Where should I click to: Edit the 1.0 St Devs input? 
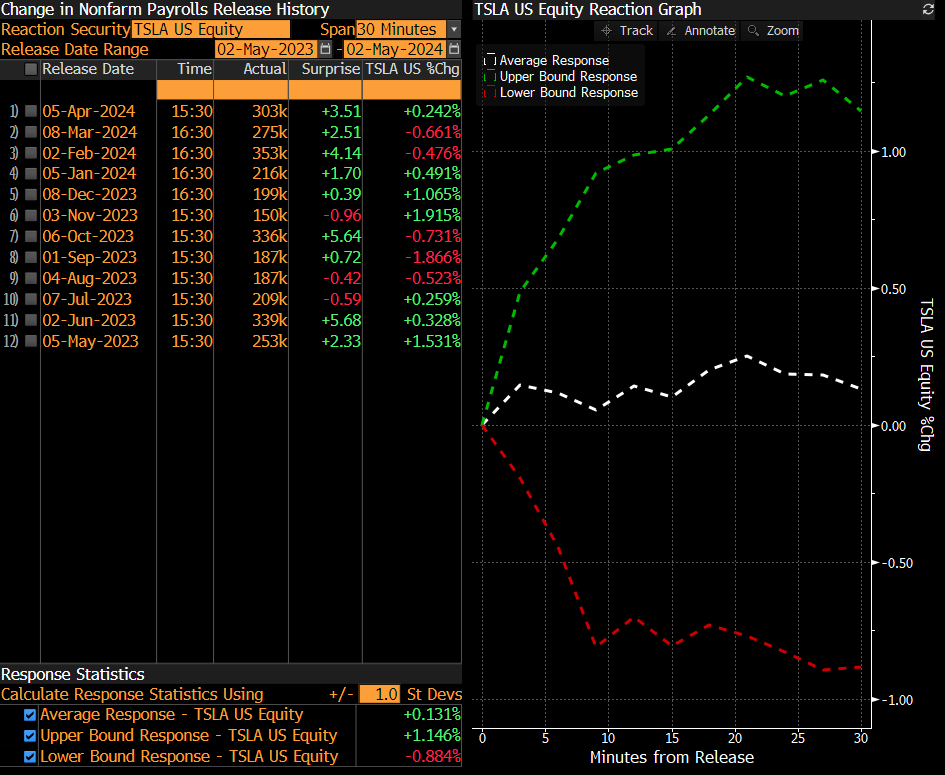[379, 694]
